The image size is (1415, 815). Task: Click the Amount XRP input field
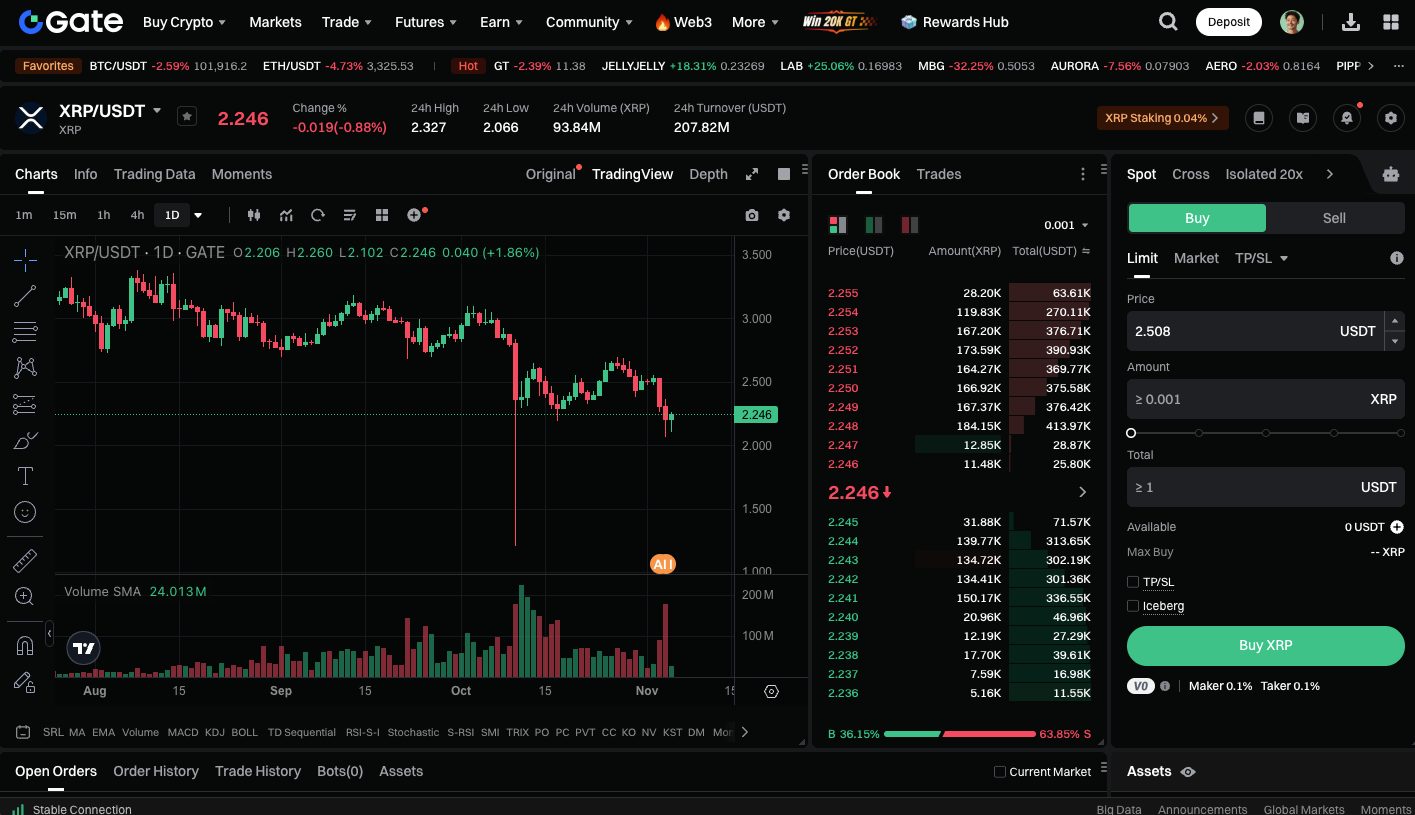coord(1266,399)
